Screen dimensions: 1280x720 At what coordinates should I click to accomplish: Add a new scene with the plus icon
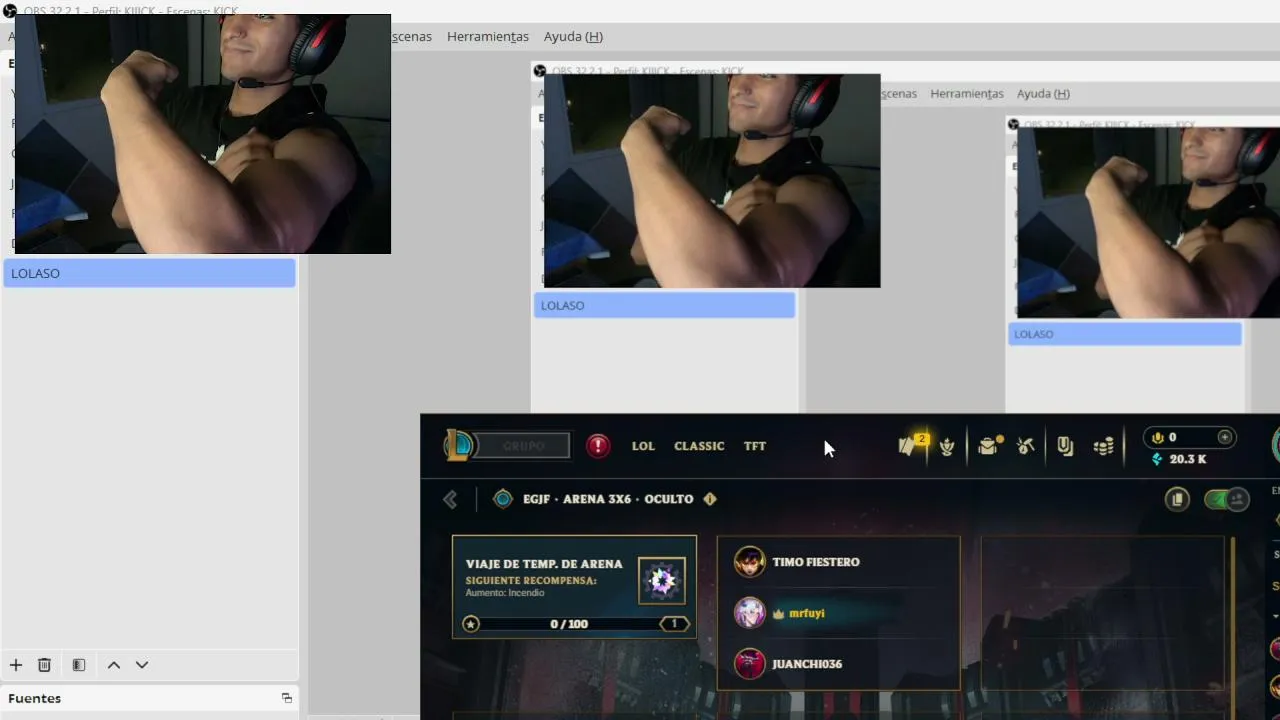click(16, 665)
